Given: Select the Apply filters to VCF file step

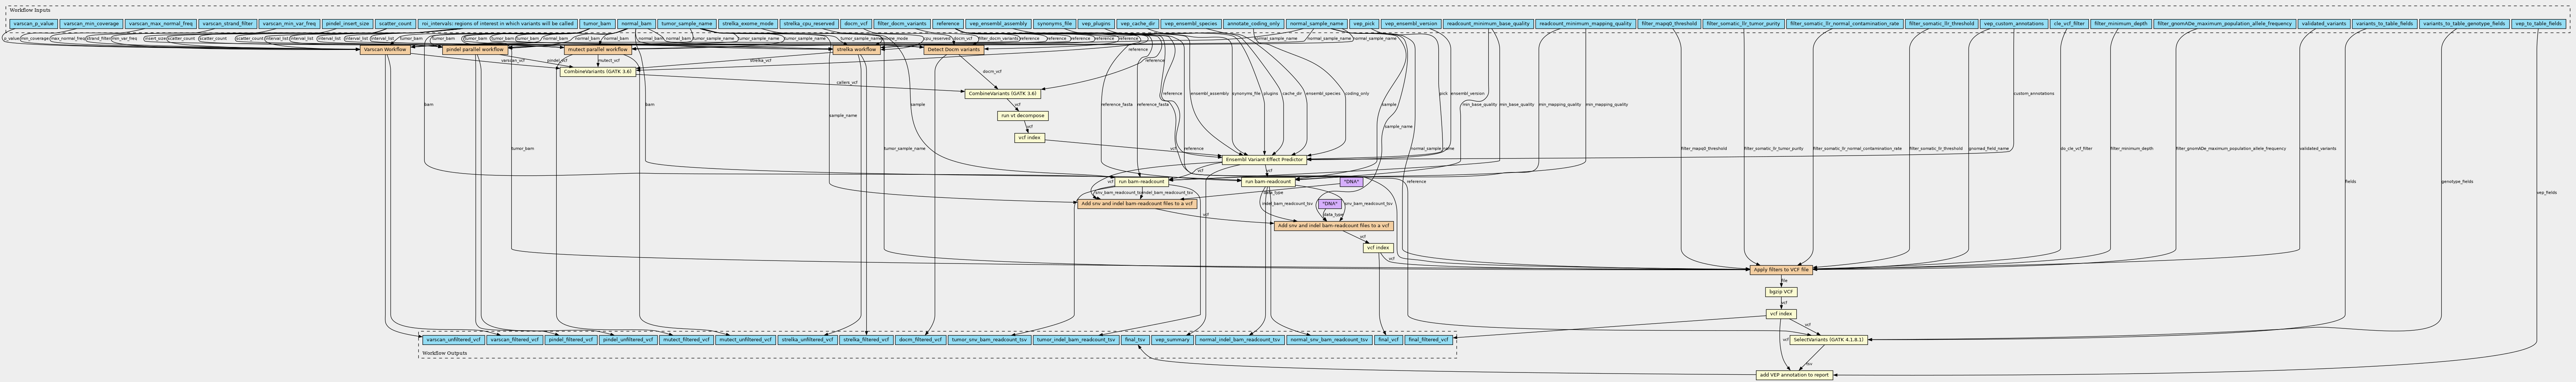Looking at the screenshot, I should (1781, 270).
